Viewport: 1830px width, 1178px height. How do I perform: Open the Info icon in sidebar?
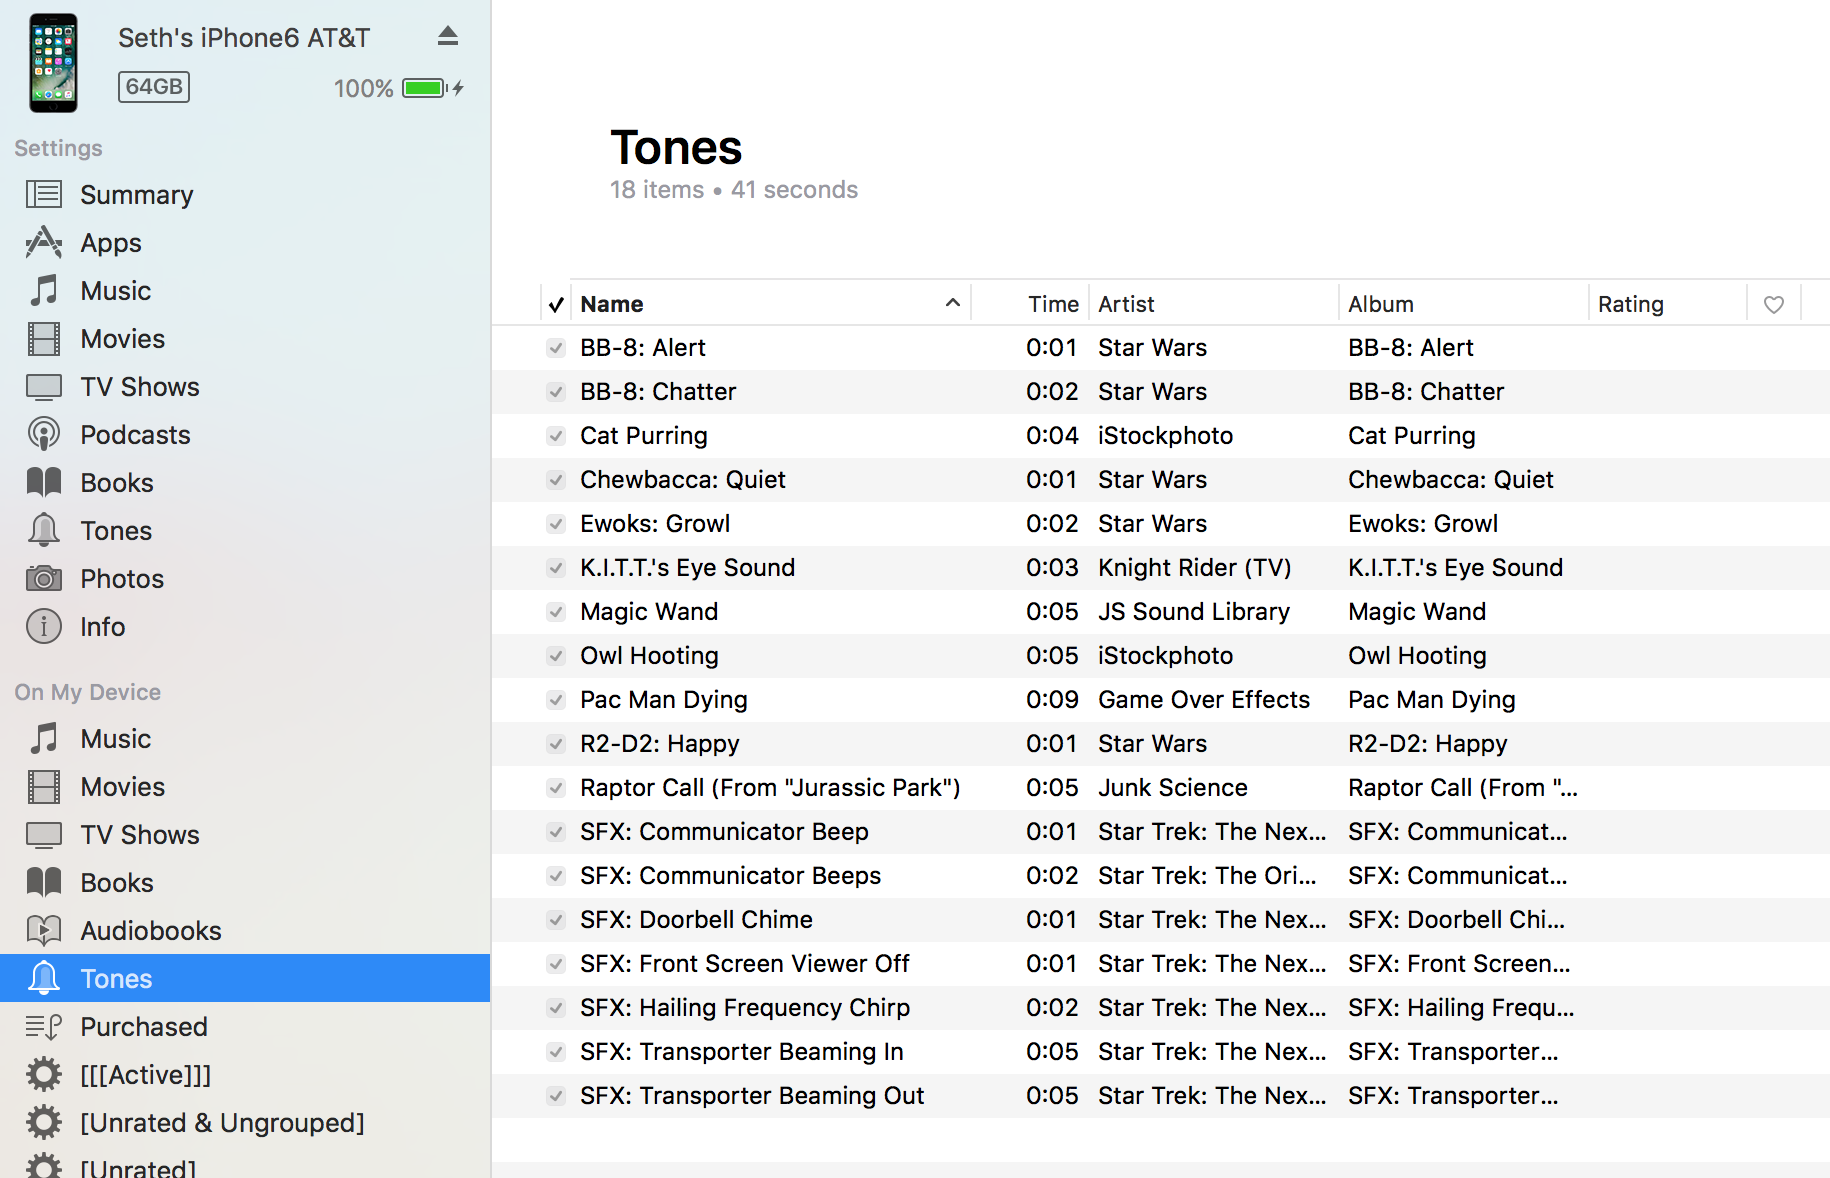44,626
